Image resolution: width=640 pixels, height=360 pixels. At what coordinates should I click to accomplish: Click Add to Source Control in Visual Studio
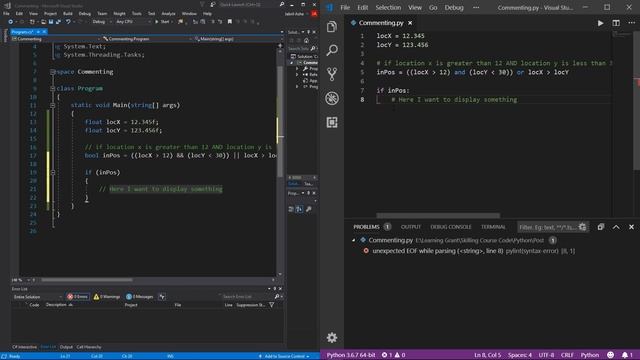pos(284,356)
